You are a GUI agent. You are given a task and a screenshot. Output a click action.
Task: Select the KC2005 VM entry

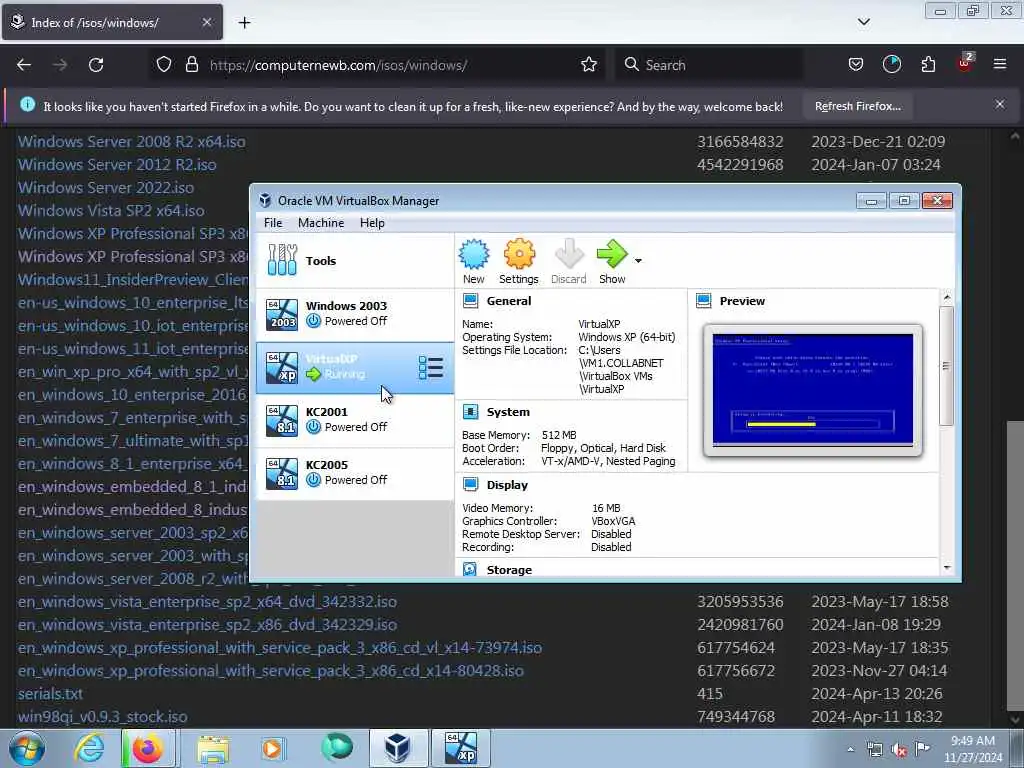pos(355,473)
